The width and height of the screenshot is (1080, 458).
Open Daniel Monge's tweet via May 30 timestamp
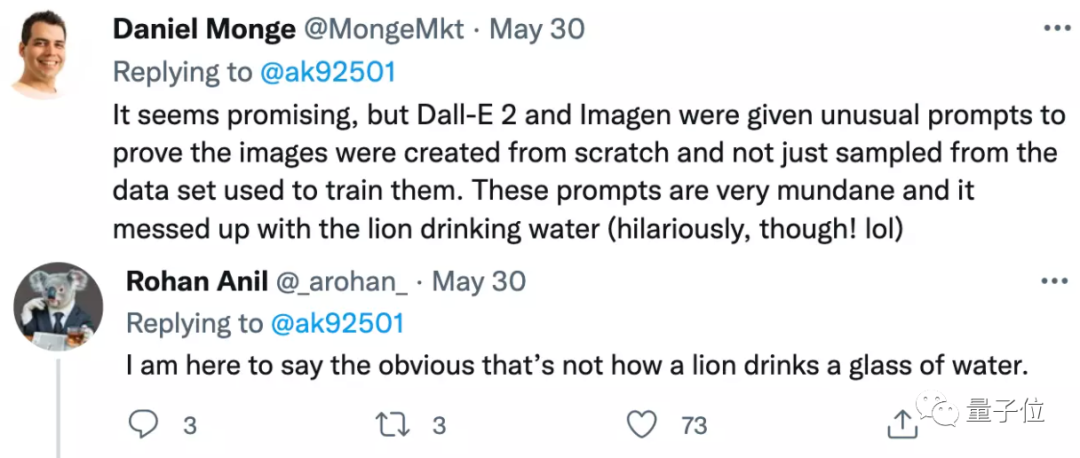pyautogui.click(x=537, y=30)
